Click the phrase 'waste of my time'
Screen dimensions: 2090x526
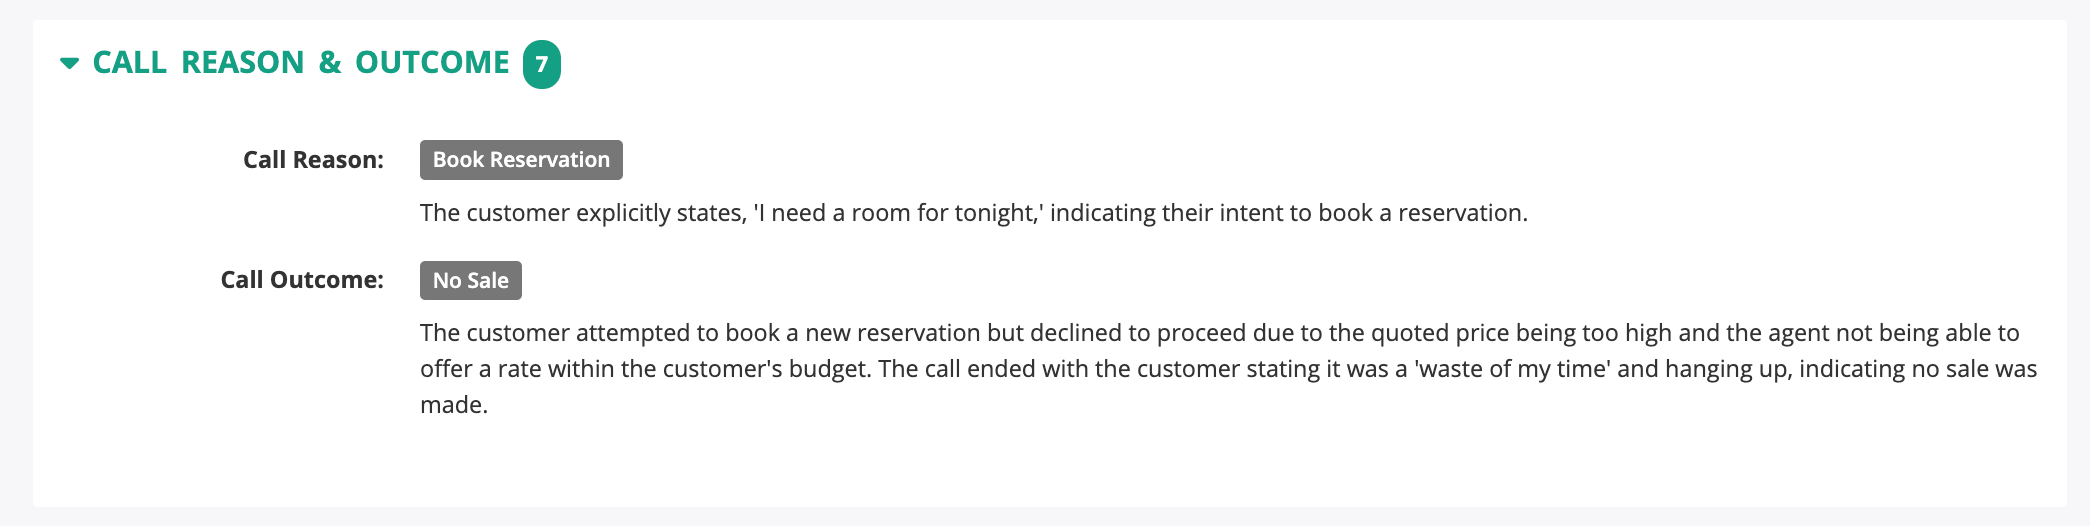point(1511,369)
